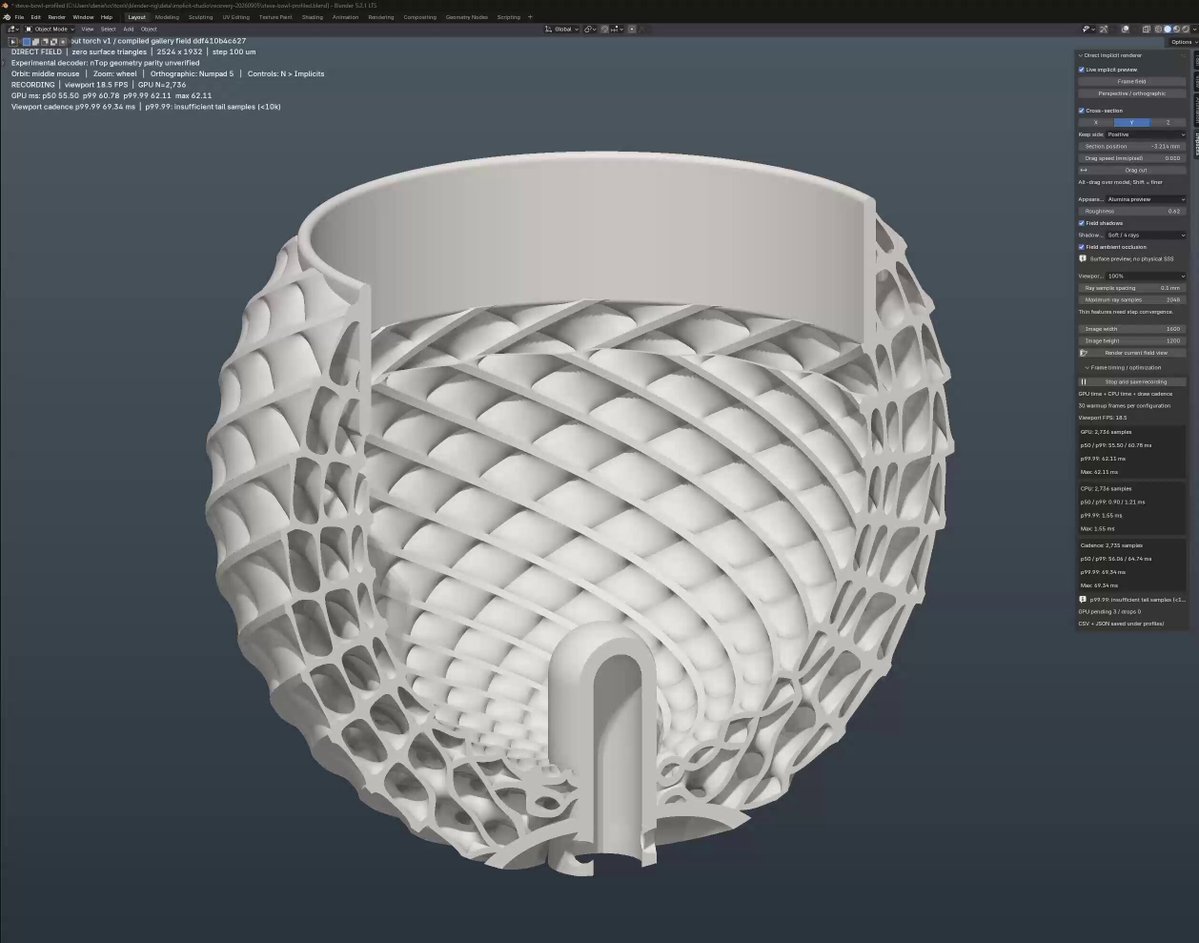Viewport: 1199px width, 943px height.
Task: Click the Roughness slider
Action: click(x=1132, y=211)
